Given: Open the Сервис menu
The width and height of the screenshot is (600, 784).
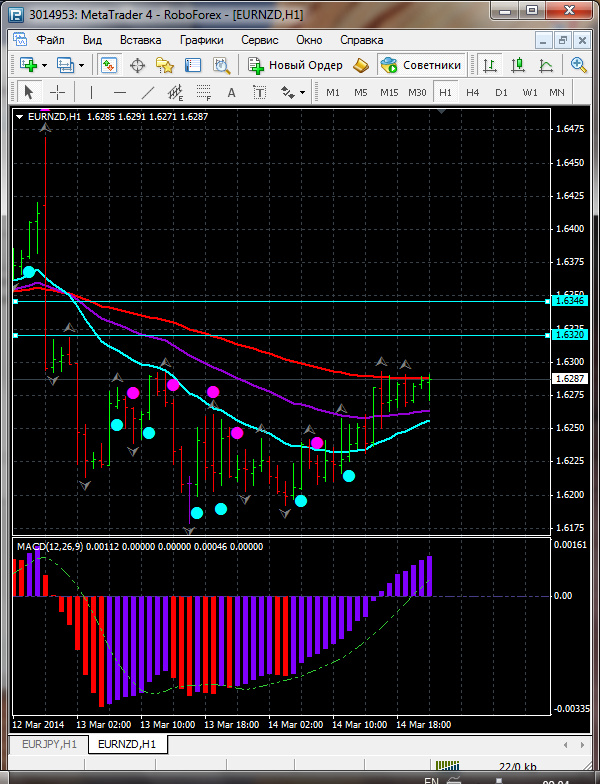Looking at the screenshot, I should pyautogui.click(x=260, y=40).
